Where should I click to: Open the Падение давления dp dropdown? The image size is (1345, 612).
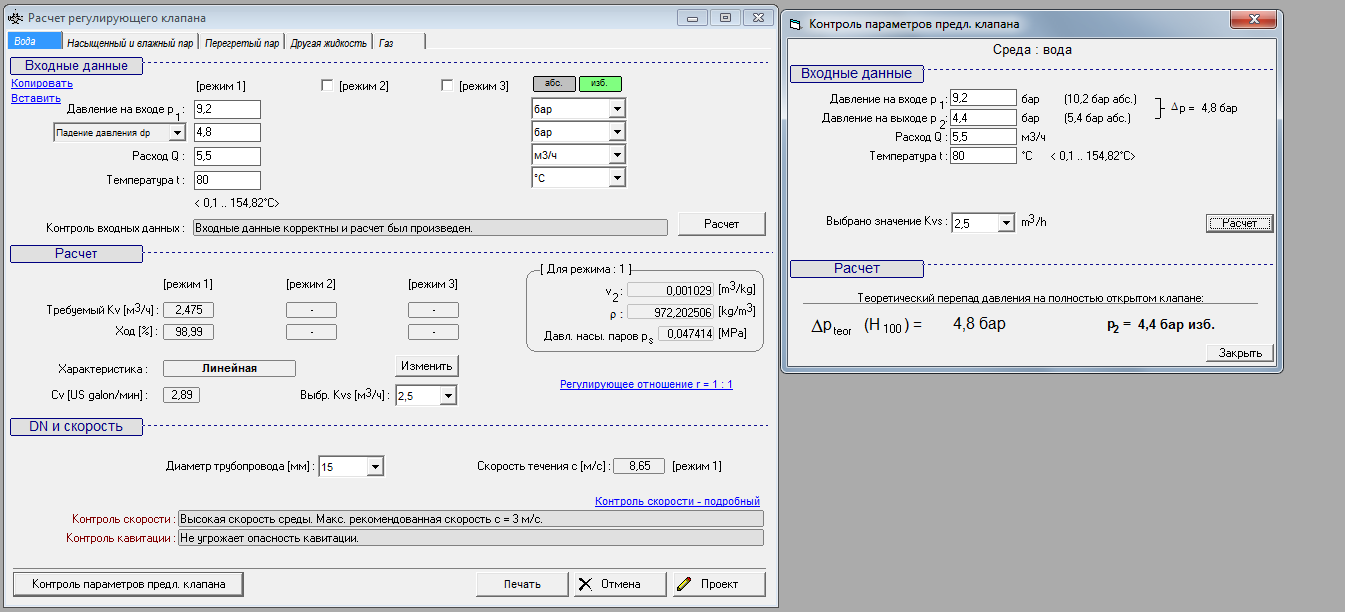(x=177, y=132)
